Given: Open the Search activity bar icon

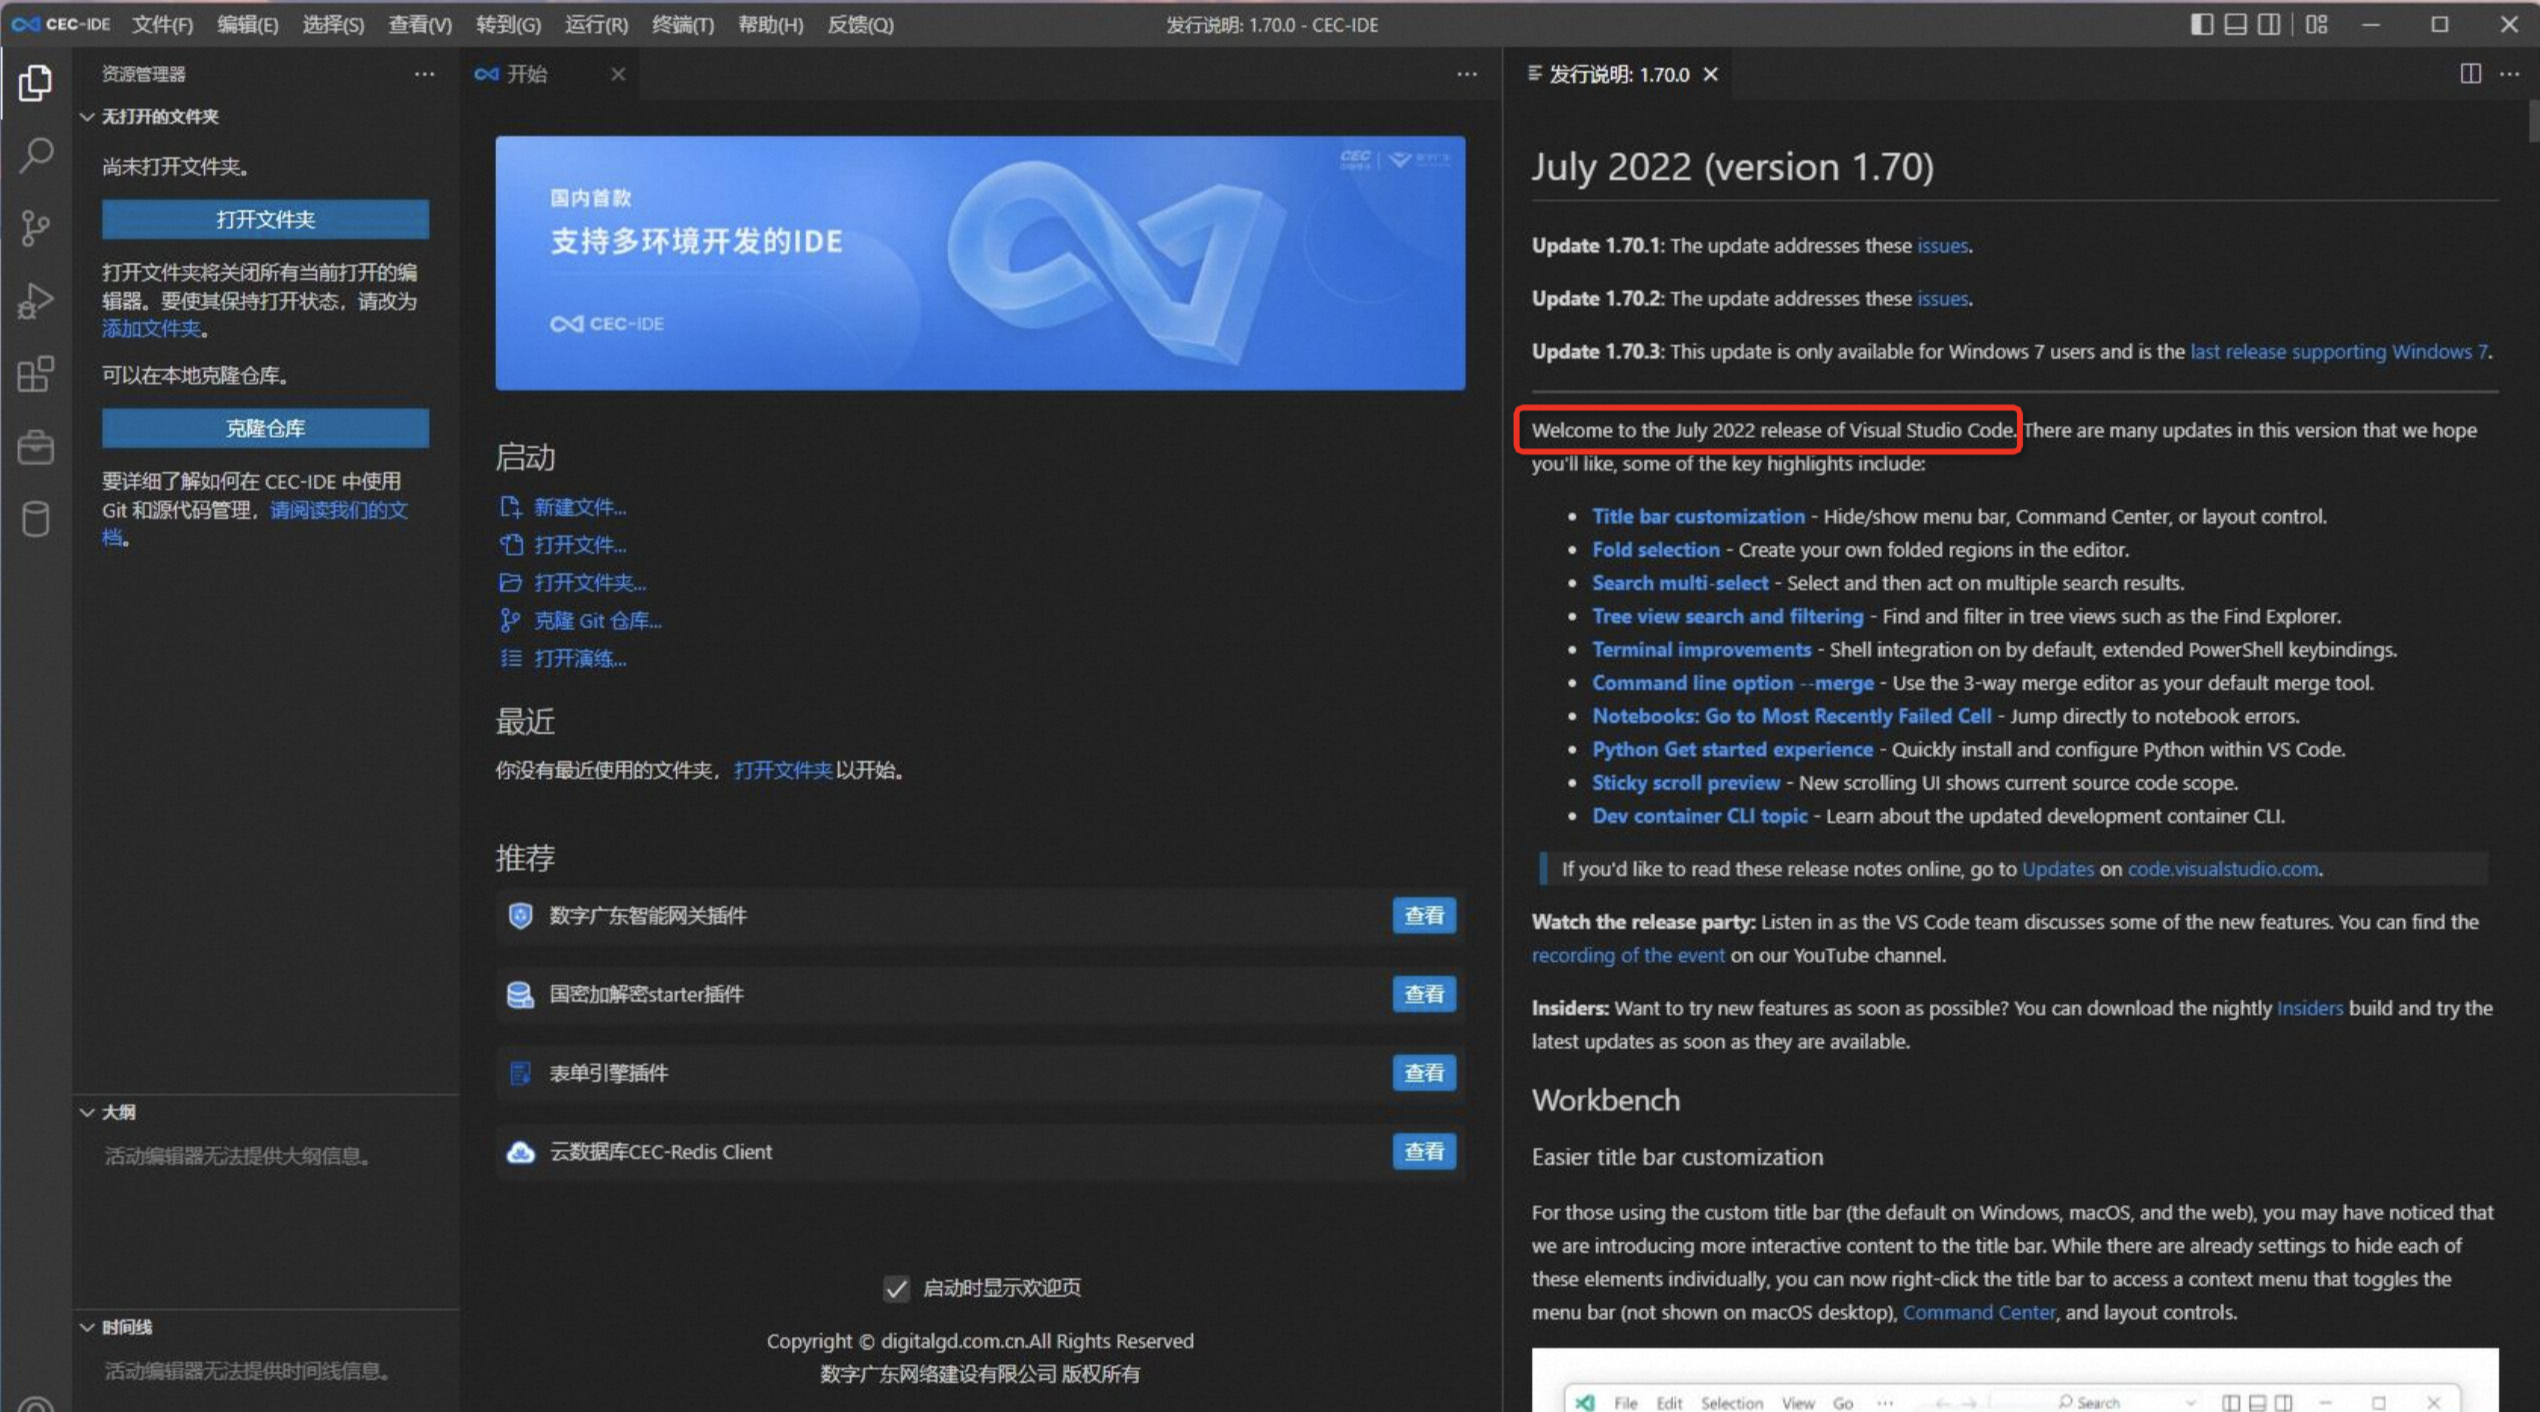Looking at the screenshot, I should (x=36, y=155).
